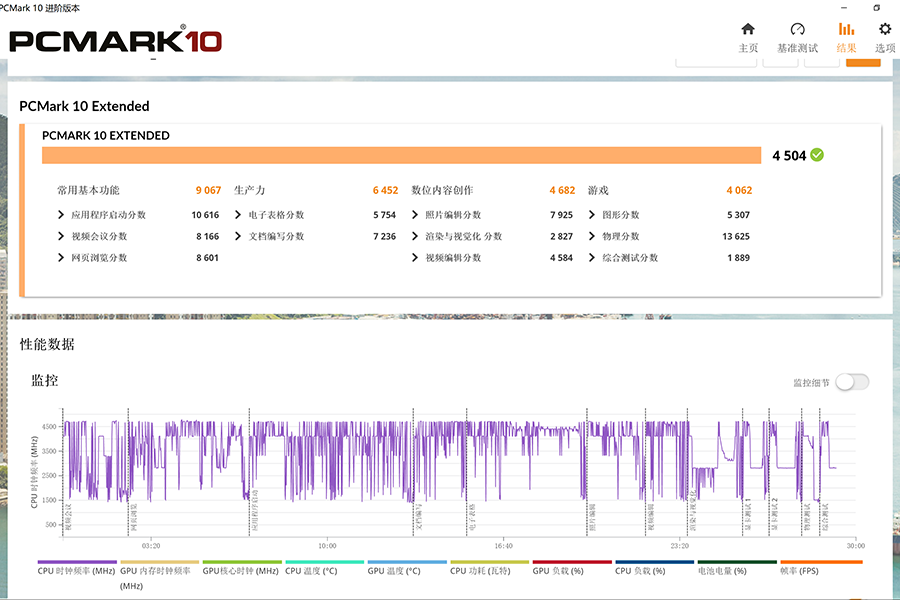Image resolution: width=900 pixels, height=600 pixels.
Task: Expand 照片编辑分数 row
Action: point(415,215)
